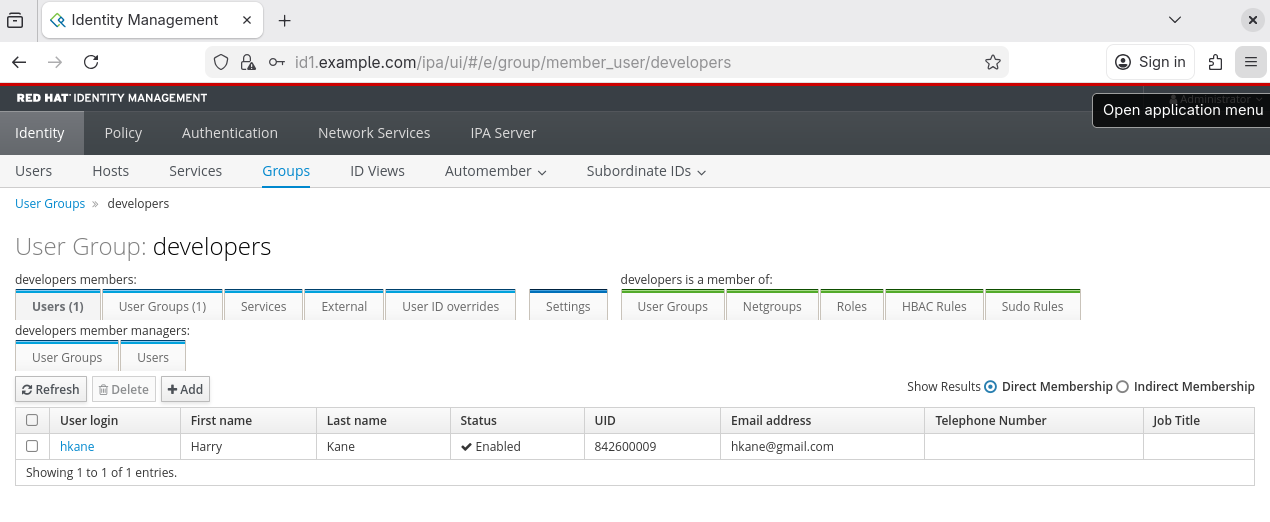
Task: Bookmark this page with the star icon
Action: pyautogui.click(x=993, y=62)
